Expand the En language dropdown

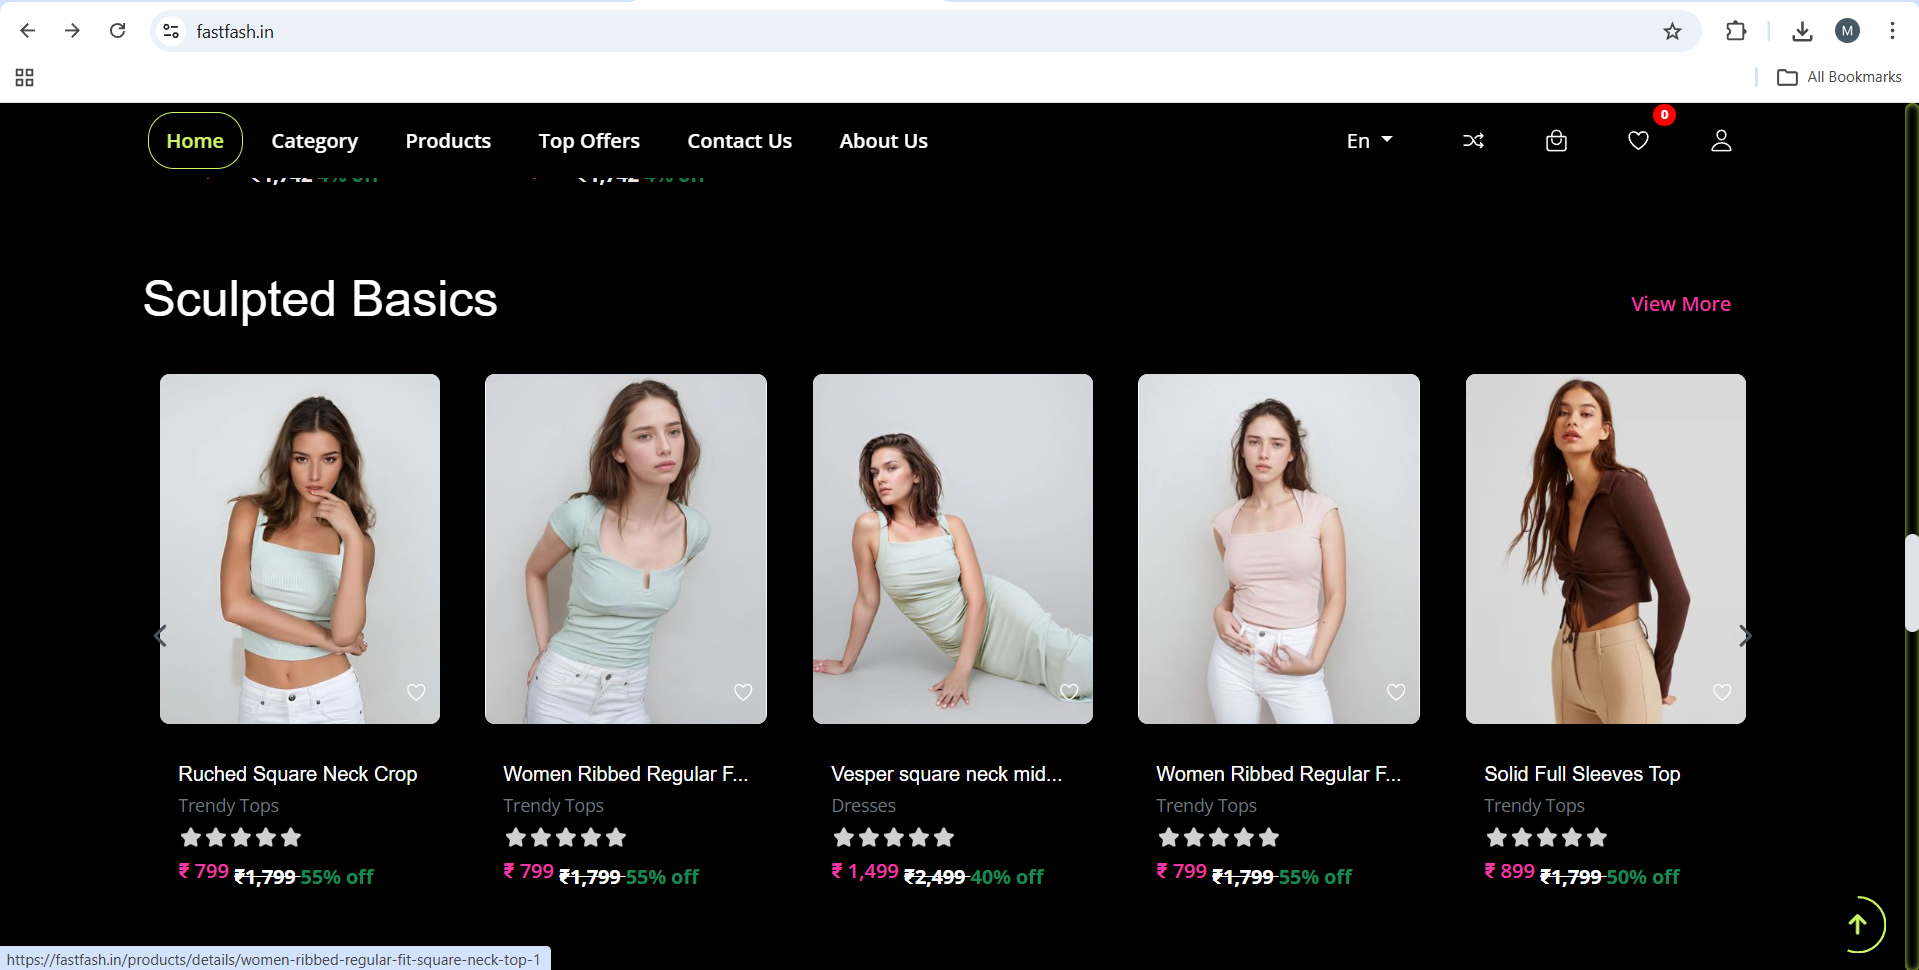point(1369,141)
